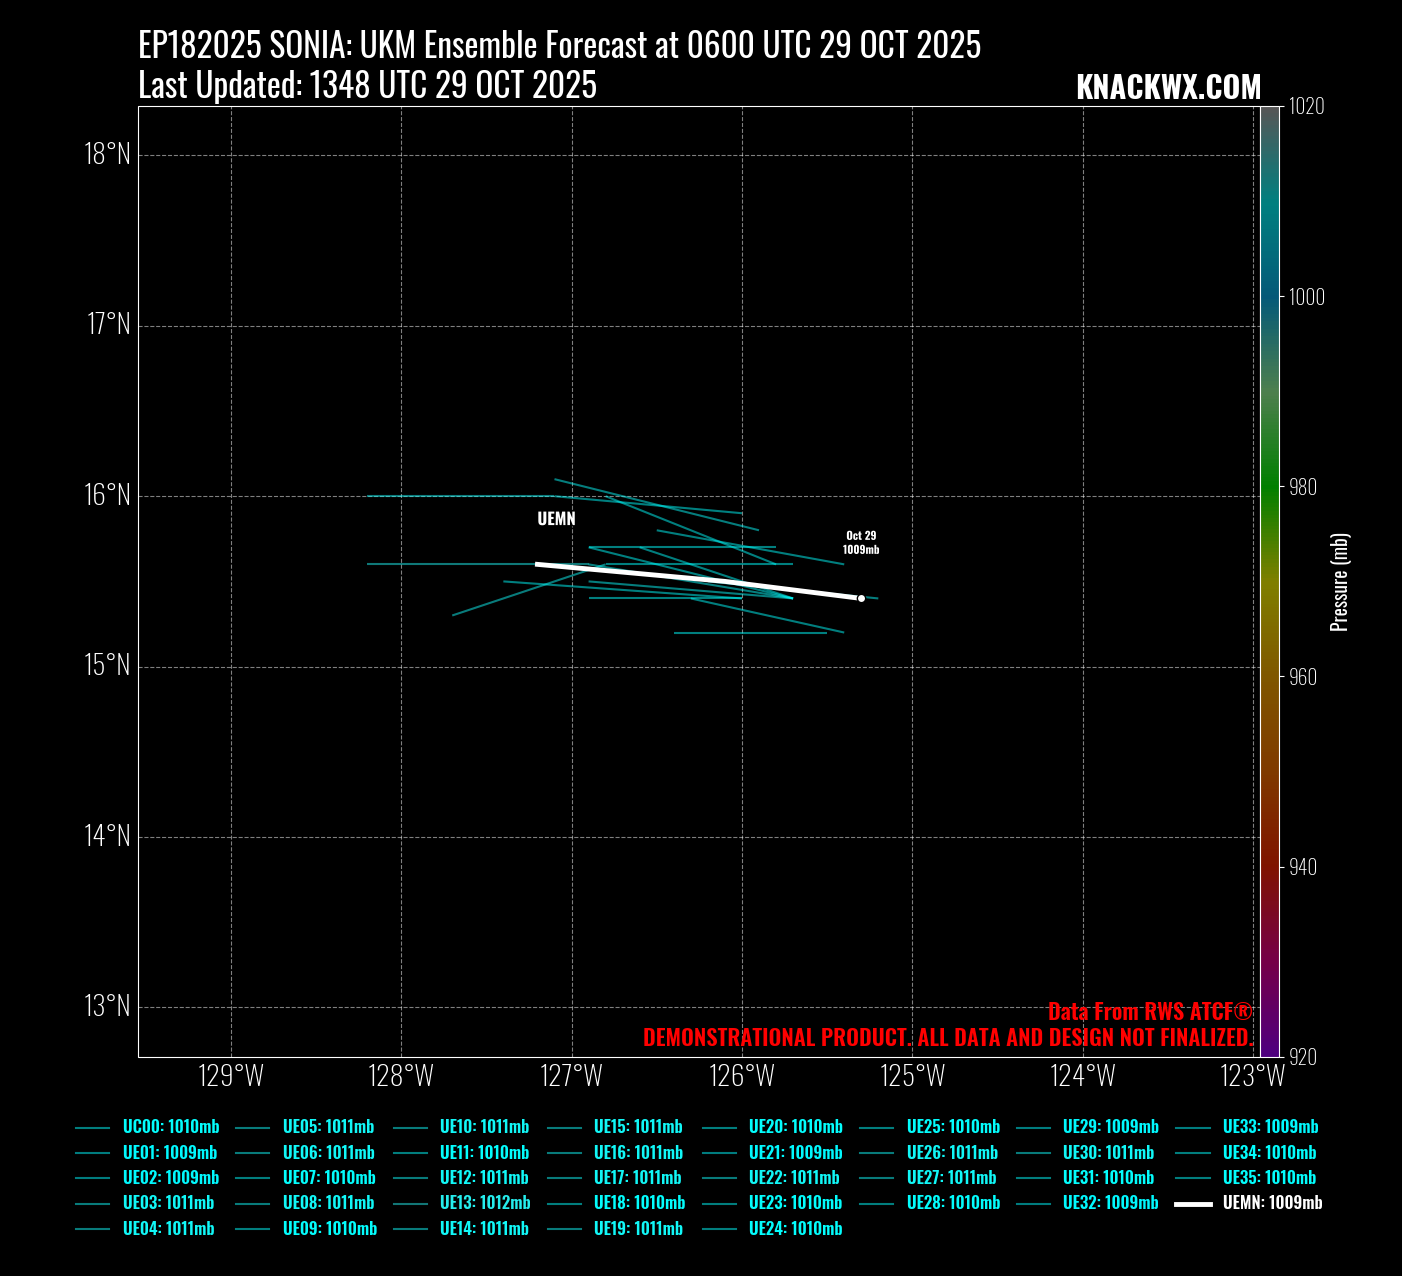Click the 920 tick label on colorbar
The width and height of the screenshot is (1402, 1276).
coord(1303,1057)
